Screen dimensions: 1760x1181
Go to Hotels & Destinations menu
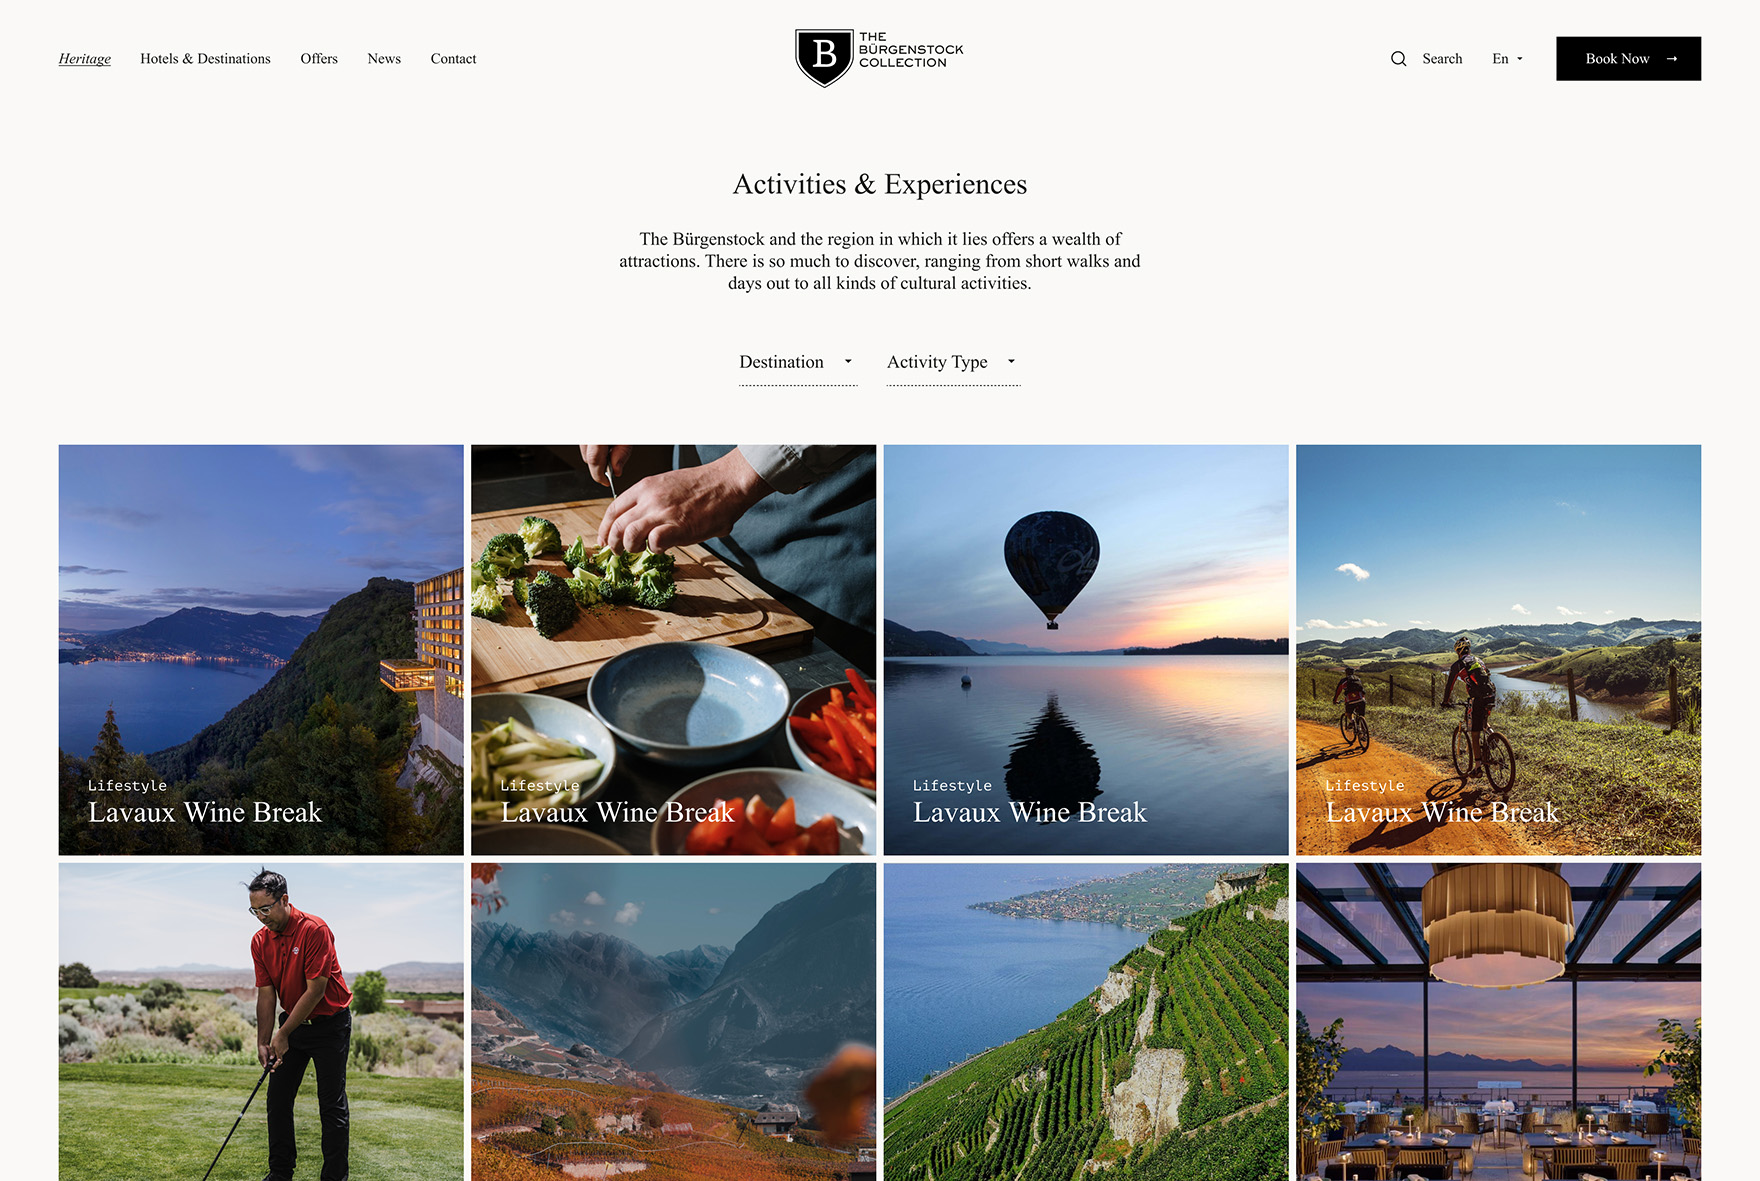[x=205, y=59]
